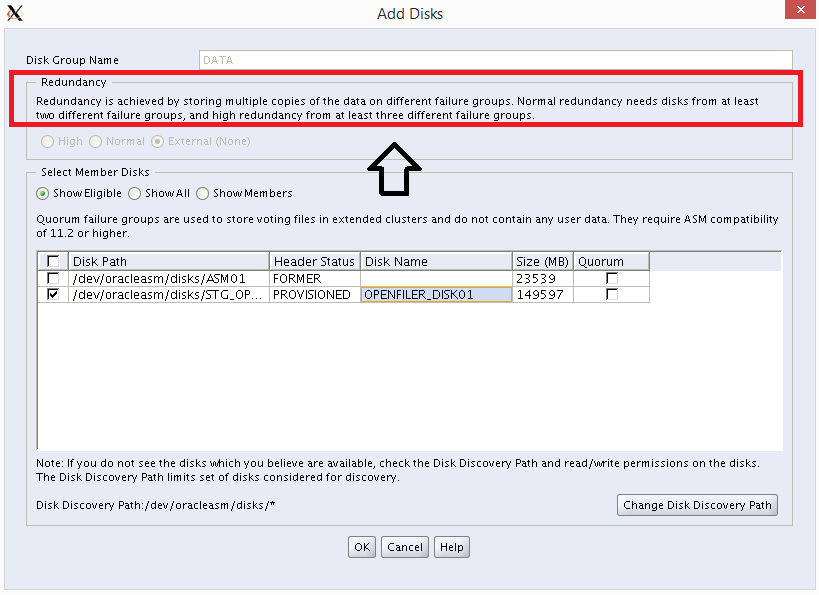The height and width of the screenshot is (595, 819).
Task: Check the ASM01 disk row checkbox
Action: click(x=53, y=278)
